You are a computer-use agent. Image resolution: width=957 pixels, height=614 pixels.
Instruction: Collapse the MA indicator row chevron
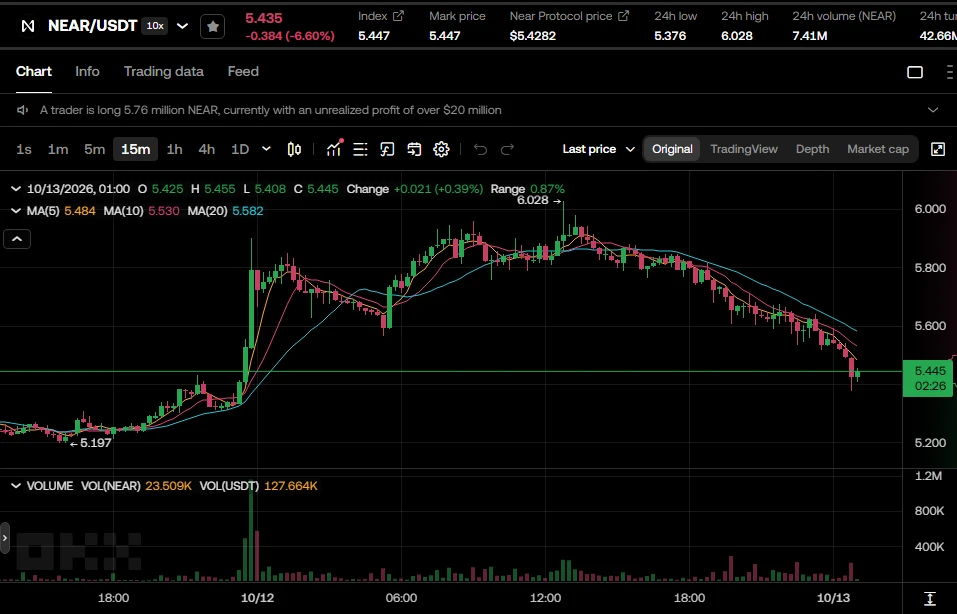coord(16,211)
